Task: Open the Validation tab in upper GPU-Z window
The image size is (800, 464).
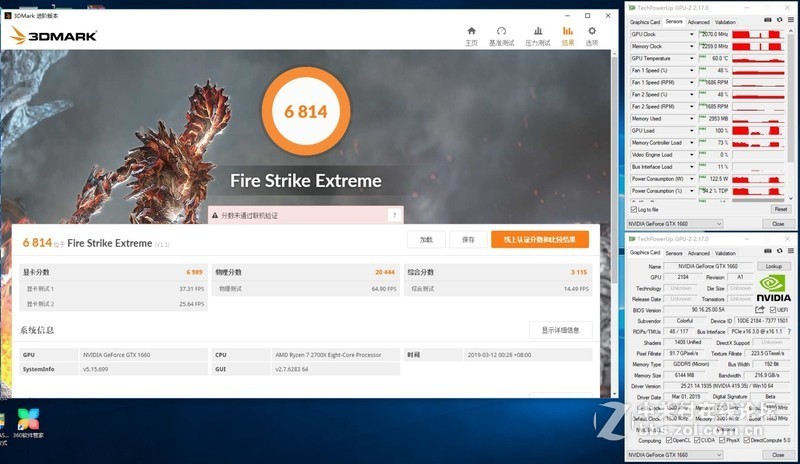Action: pyautogui.click(x=725, y=22)
